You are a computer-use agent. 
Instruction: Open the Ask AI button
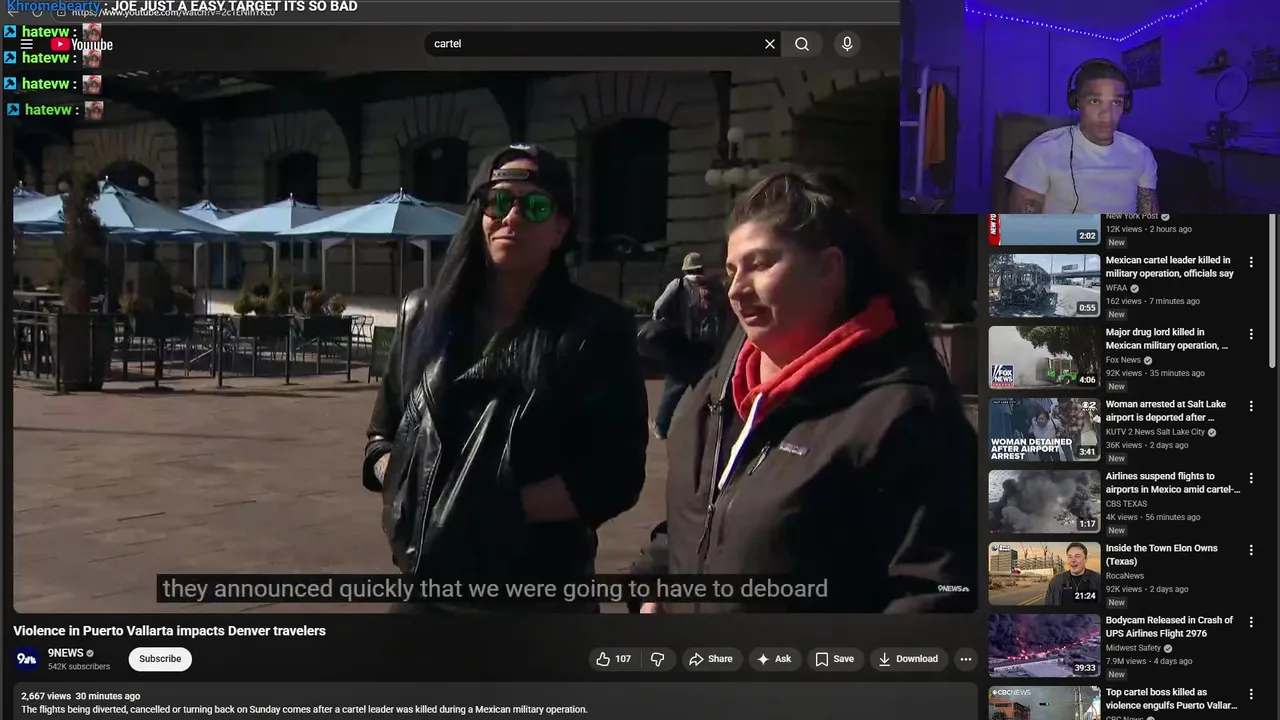(x=774, y=659)
